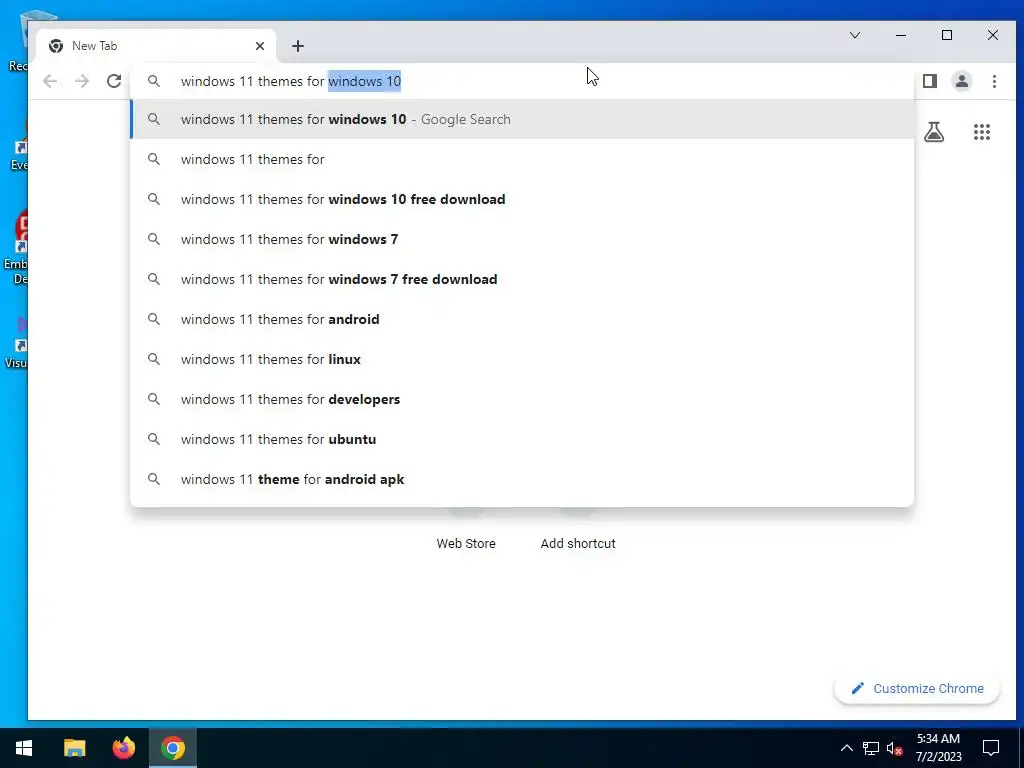
Task: Open the muted volume tray icon
Action: tap(894, 748)
